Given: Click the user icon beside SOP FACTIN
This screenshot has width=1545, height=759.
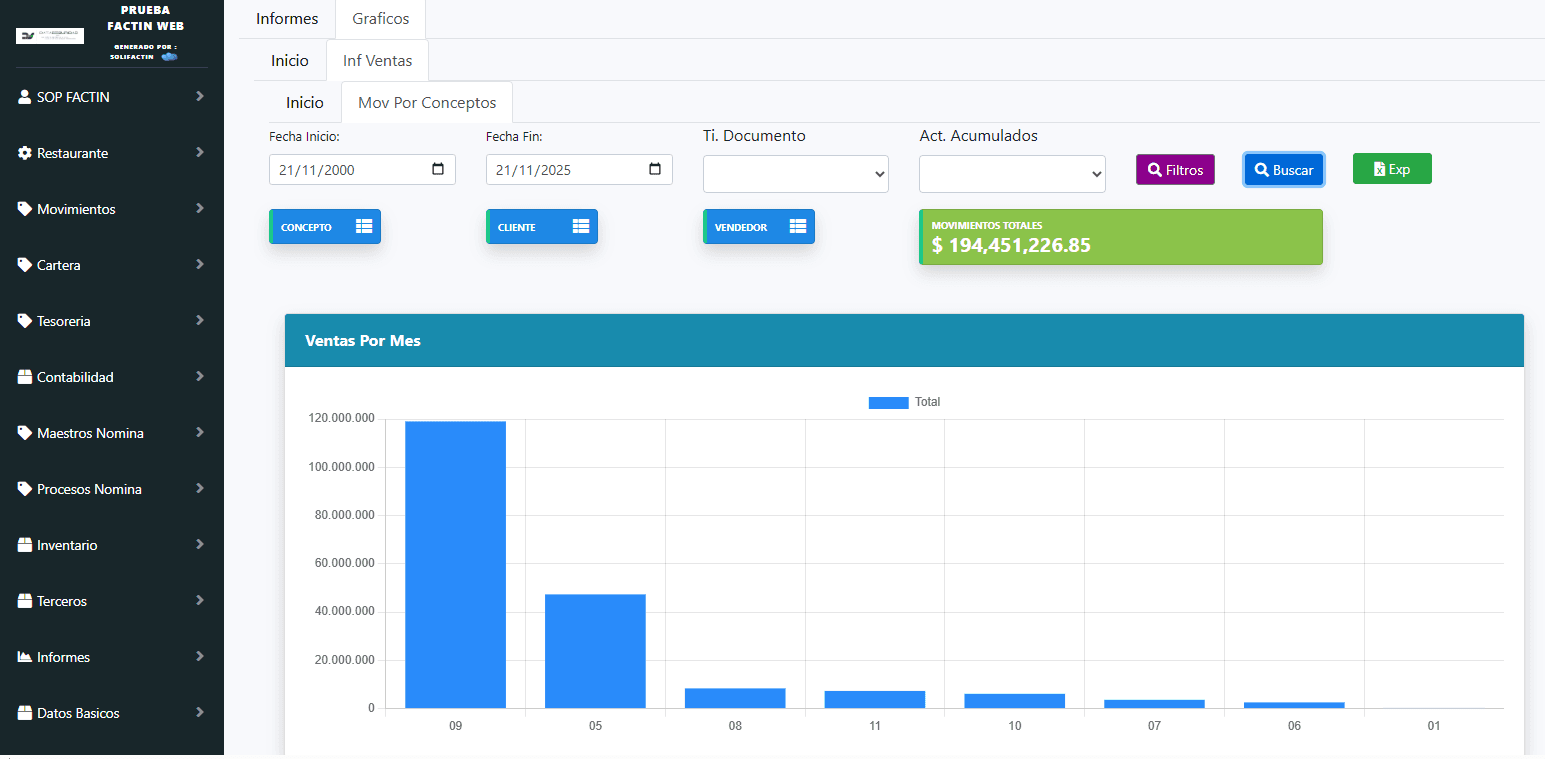Looking at the screenshot, I should [25, 97].
